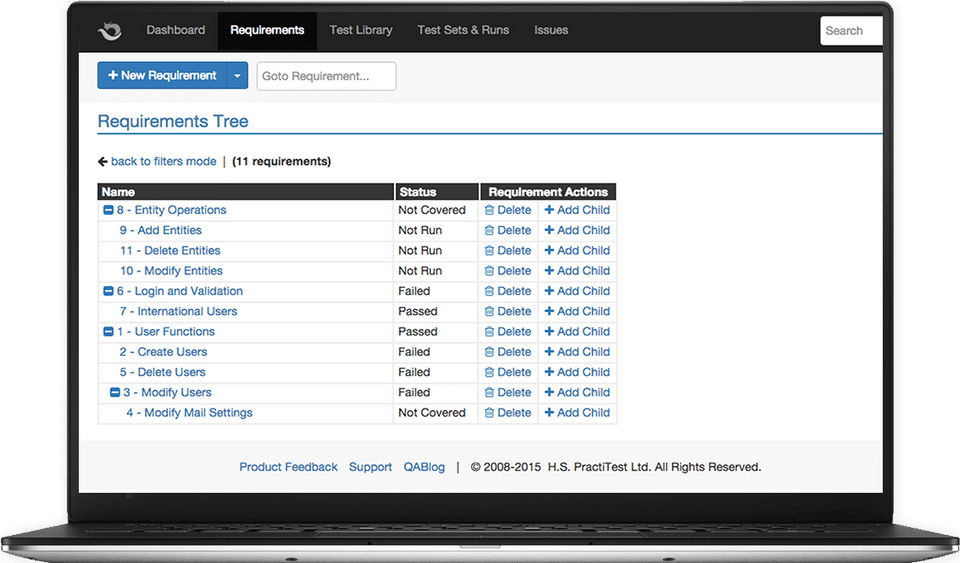Click the Requirements Tree heading

coord(173,121)
